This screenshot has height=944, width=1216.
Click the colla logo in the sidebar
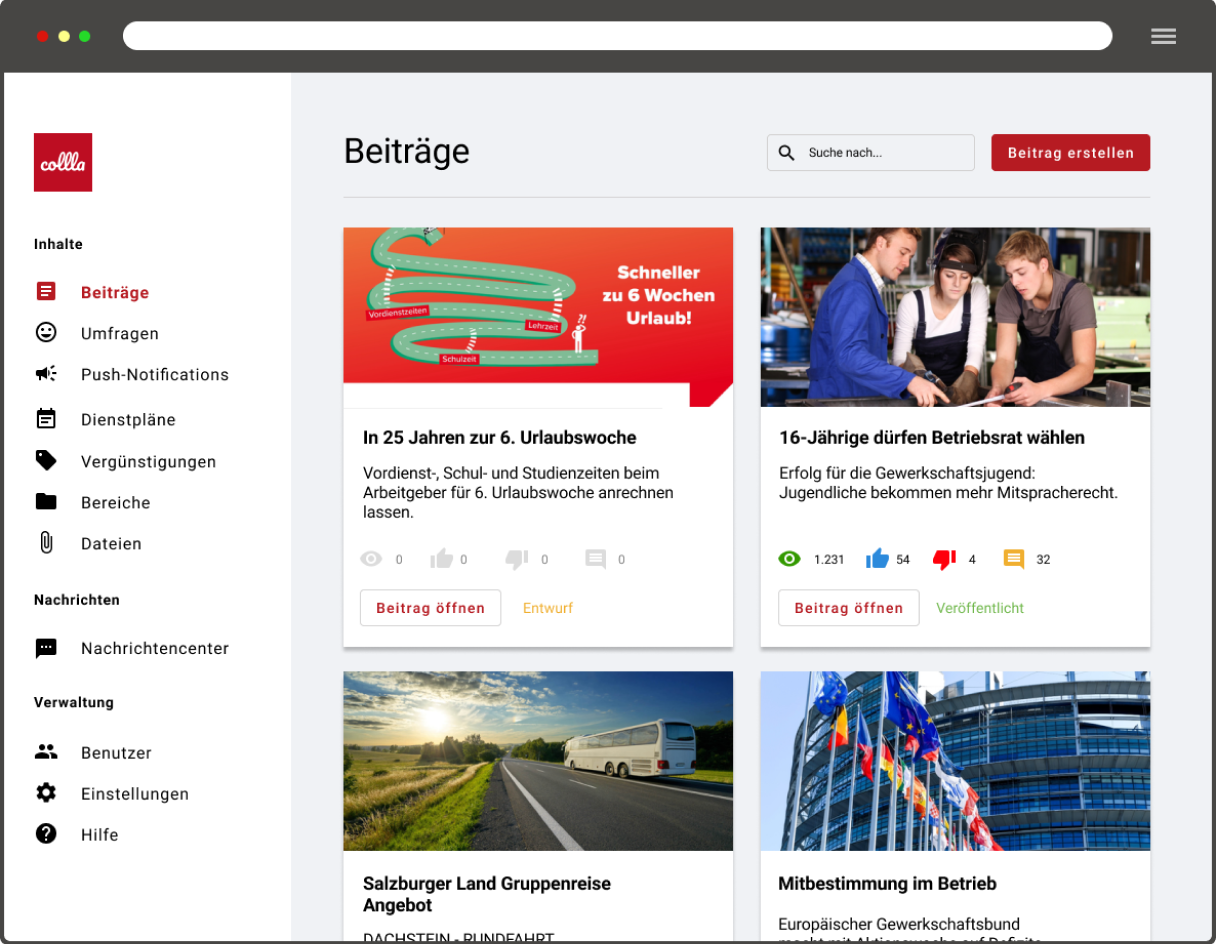click(x=62, y=162)
